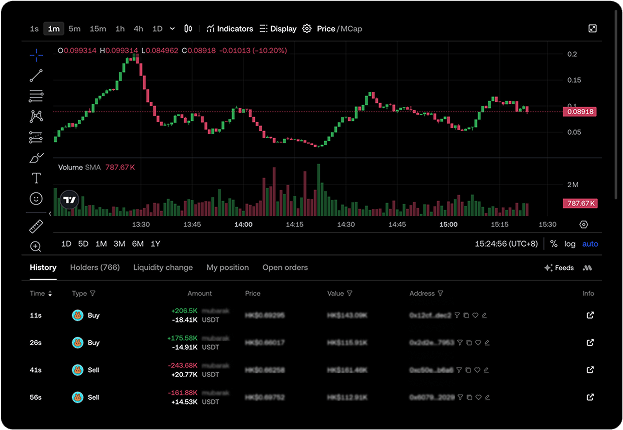Select the ruler measure tool
Viewport: 623px width, 430px height.
click(36, 226)
